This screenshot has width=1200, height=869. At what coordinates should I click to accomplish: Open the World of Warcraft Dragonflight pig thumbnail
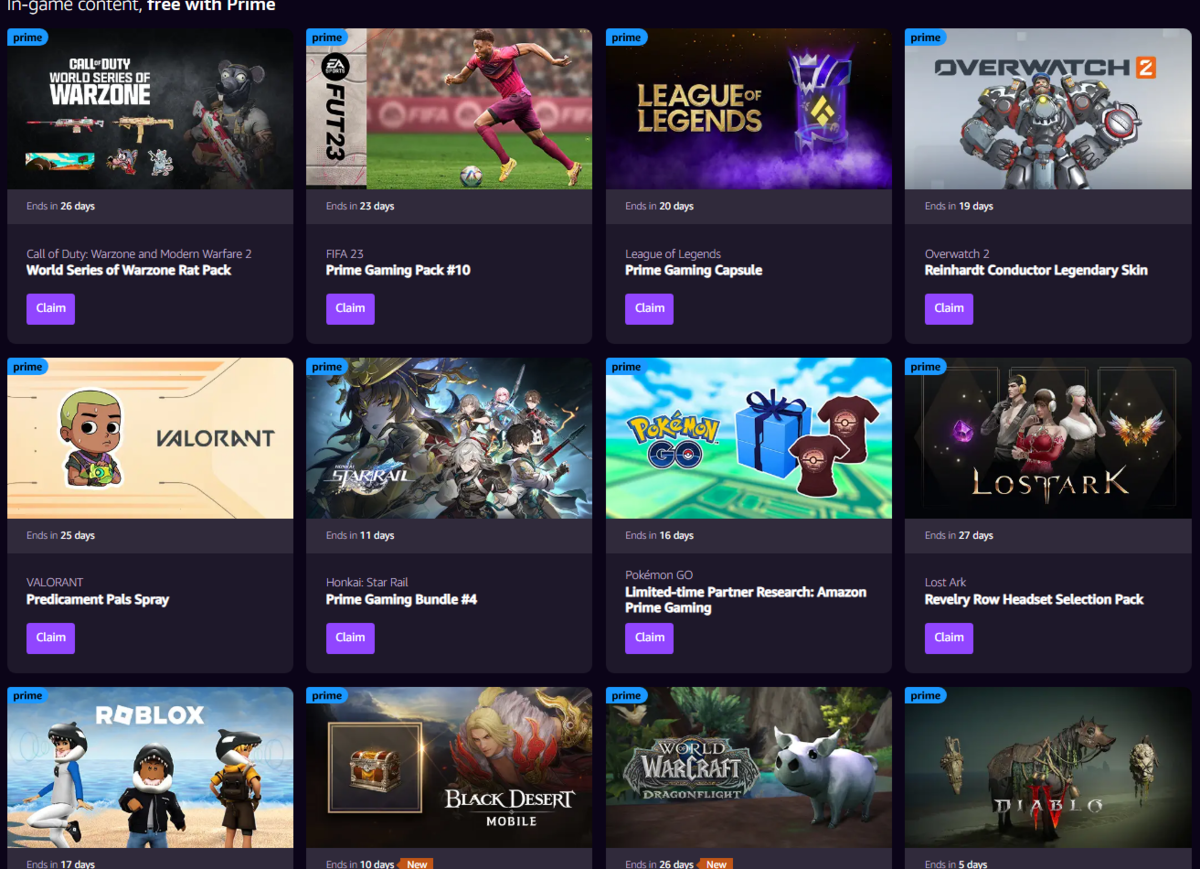[x=749, y=767]
